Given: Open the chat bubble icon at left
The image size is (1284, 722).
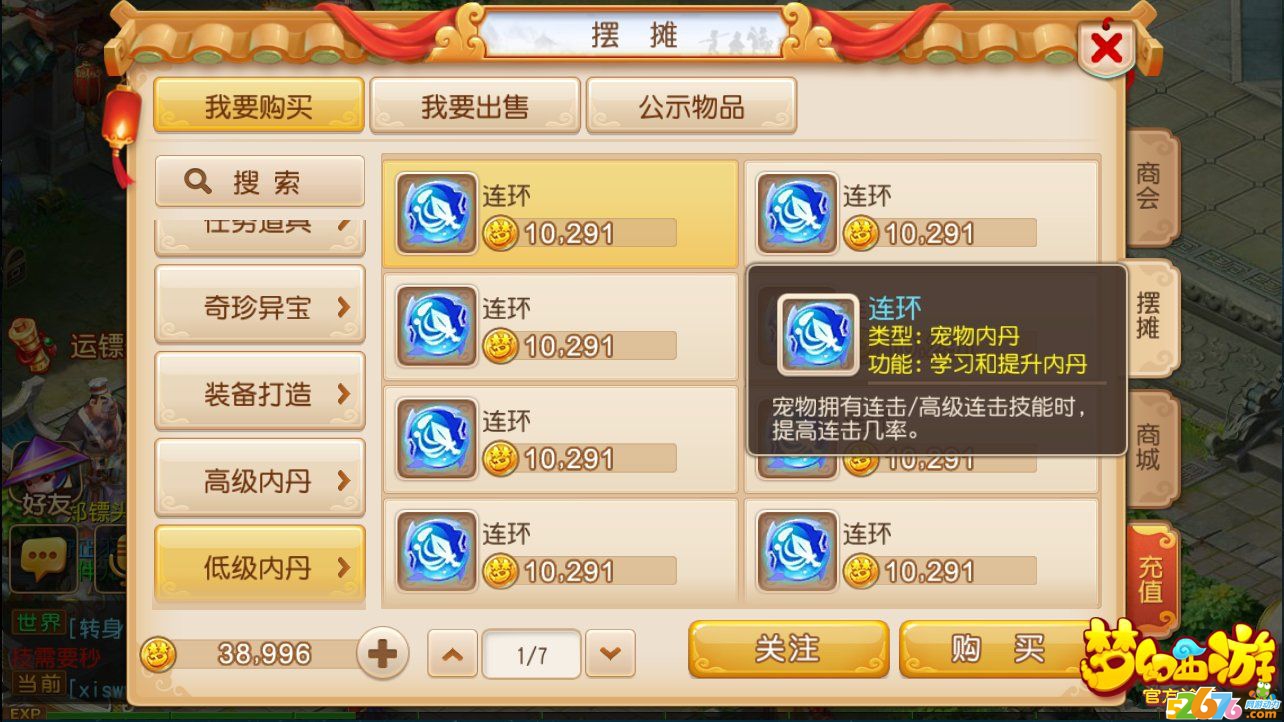Looking at the screenshot, I should pyautogui.click(x=43, y=557).
